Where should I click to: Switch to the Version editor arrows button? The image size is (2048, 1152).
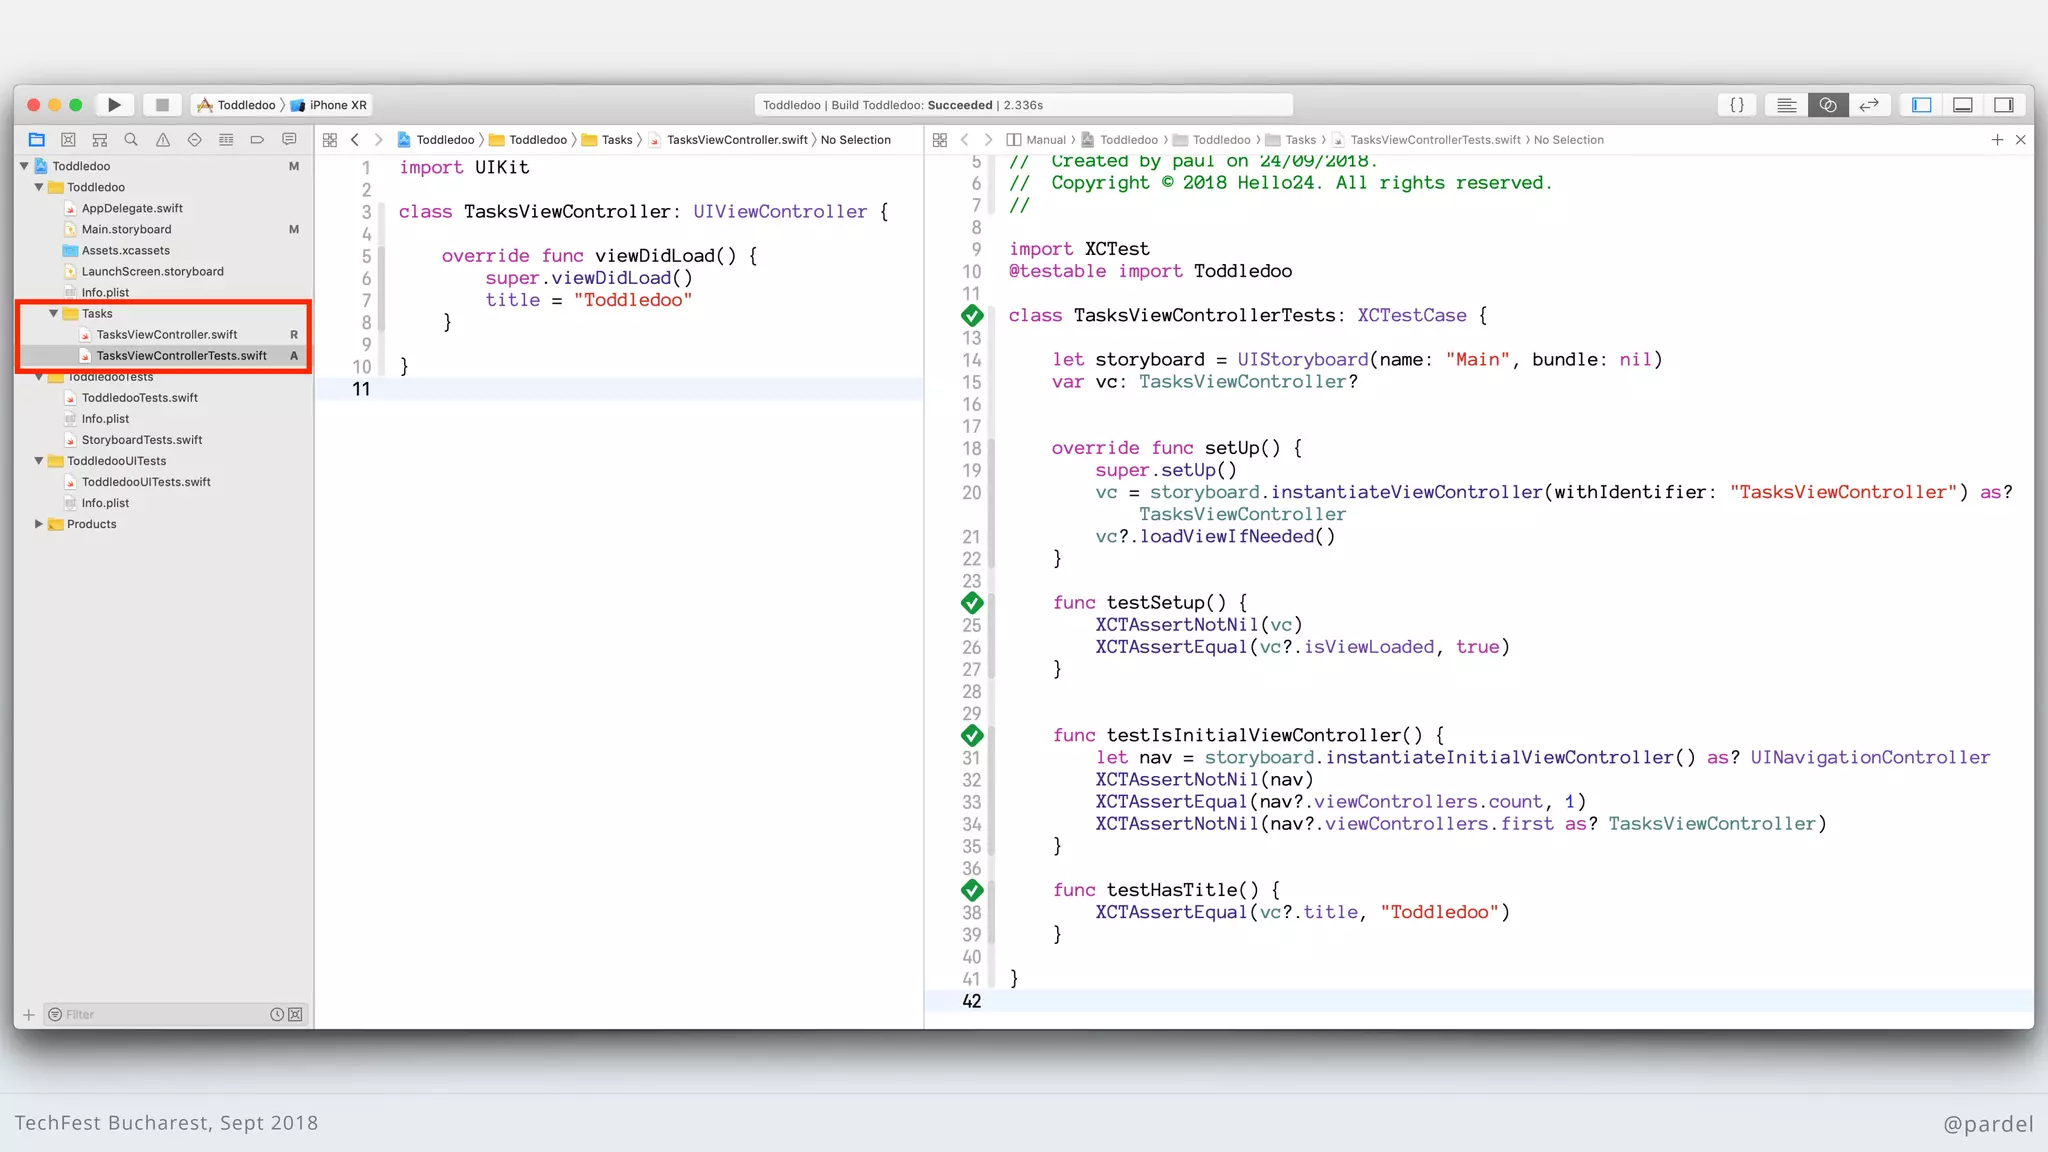(1869, 105)
